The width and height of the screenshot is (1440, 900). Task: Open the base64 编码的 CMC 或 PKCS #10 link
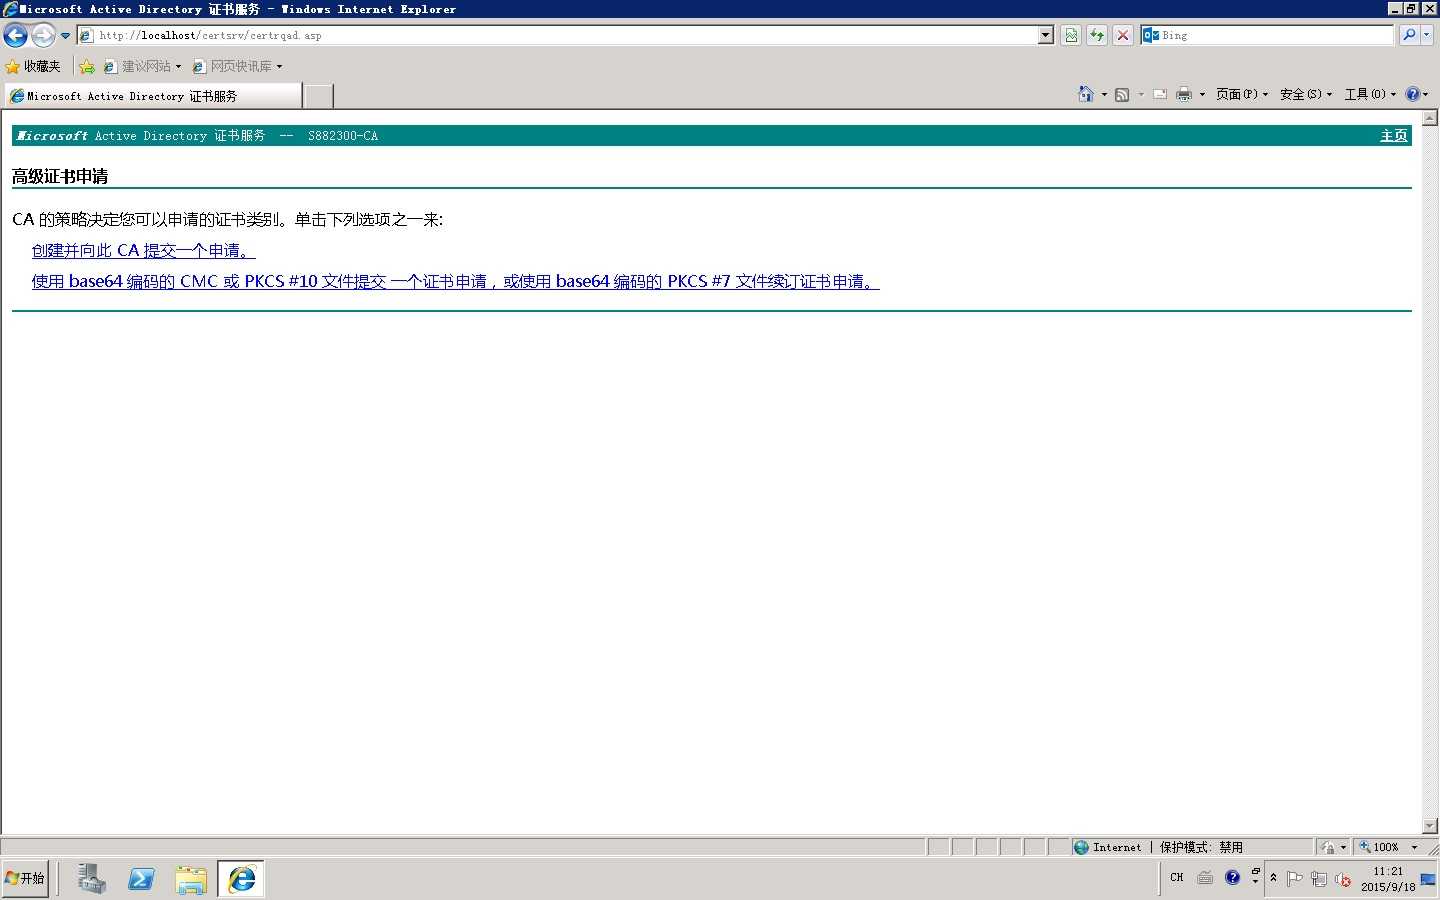point(455,282)
